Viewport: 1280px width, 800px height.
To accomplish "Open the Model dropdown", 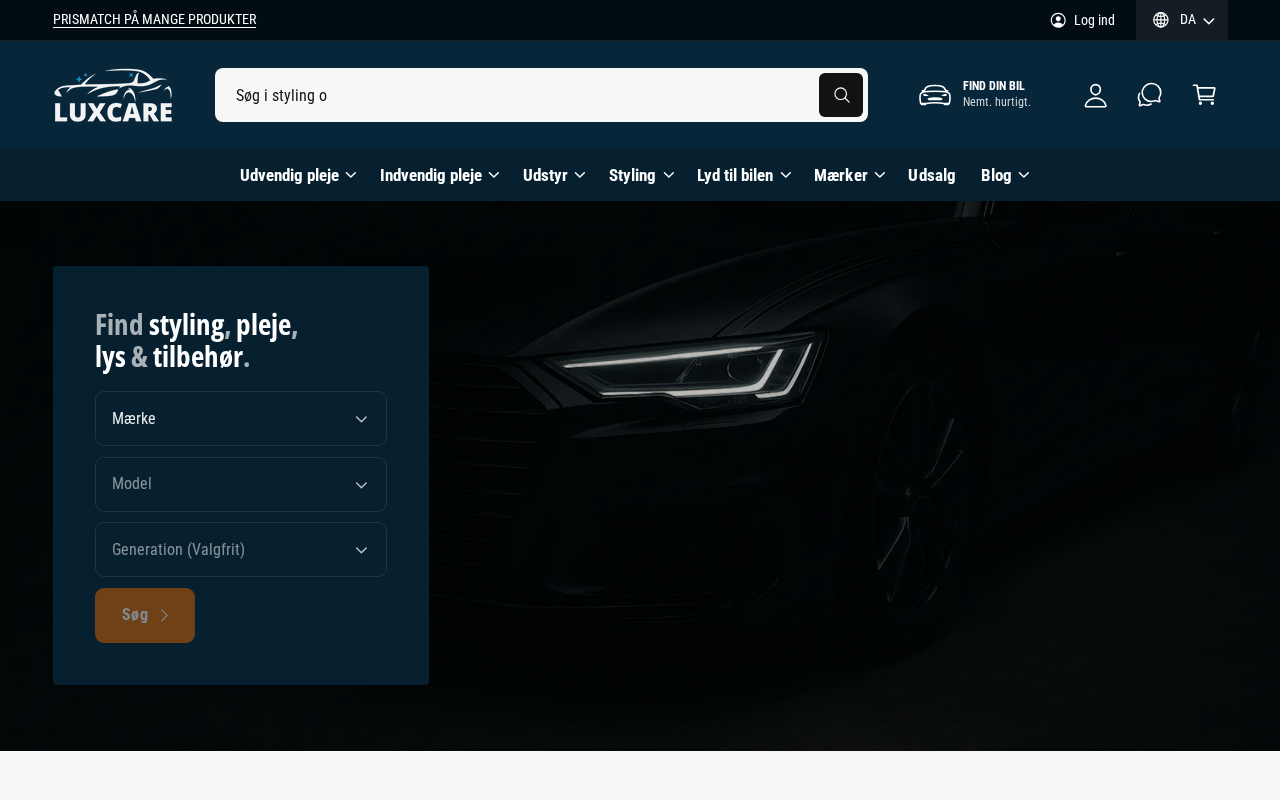I will coord(241,484).
